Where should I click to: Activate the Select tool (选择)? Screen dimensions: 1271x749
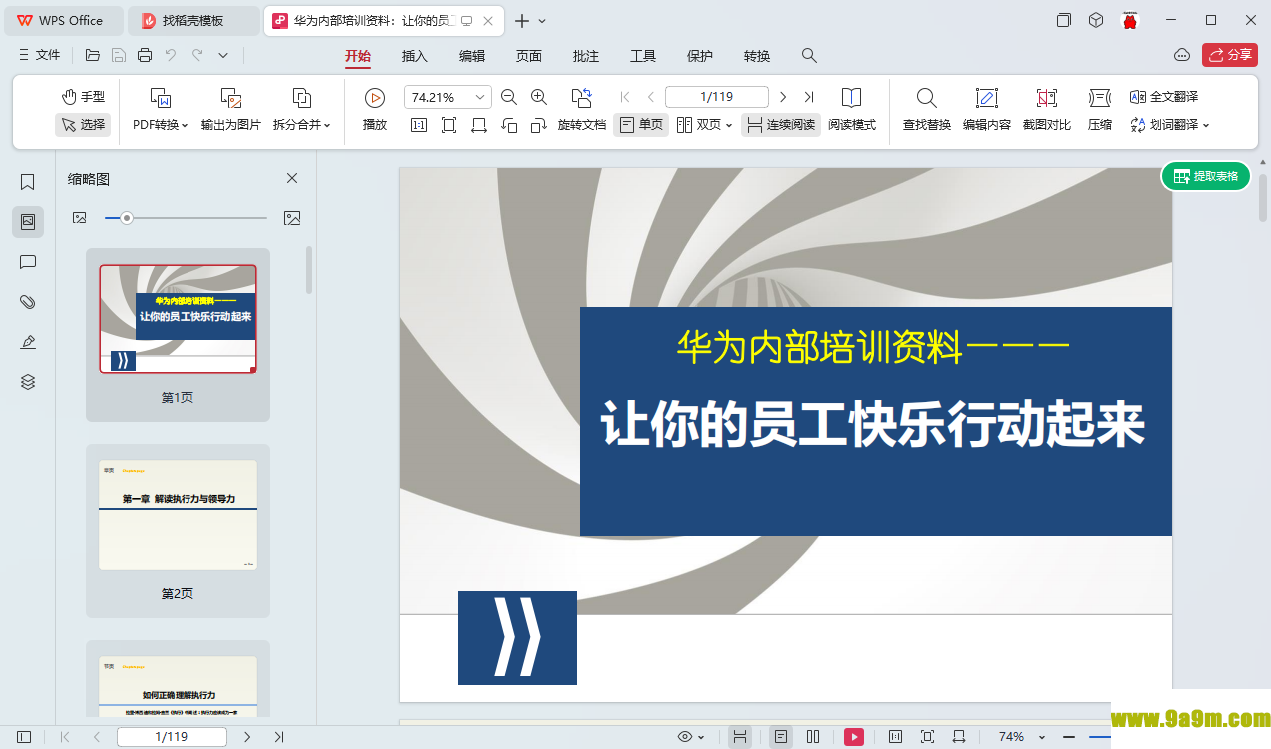point(83,125)
